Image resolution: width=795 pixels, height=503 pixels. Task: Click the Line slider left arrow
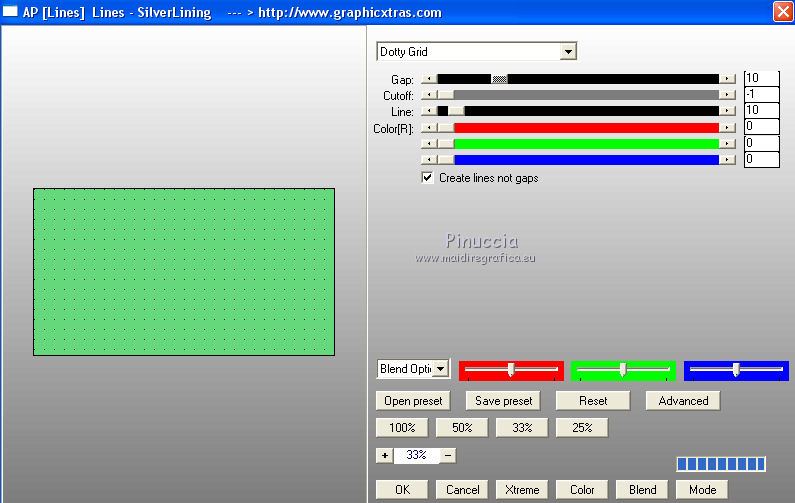coord(429,111)
